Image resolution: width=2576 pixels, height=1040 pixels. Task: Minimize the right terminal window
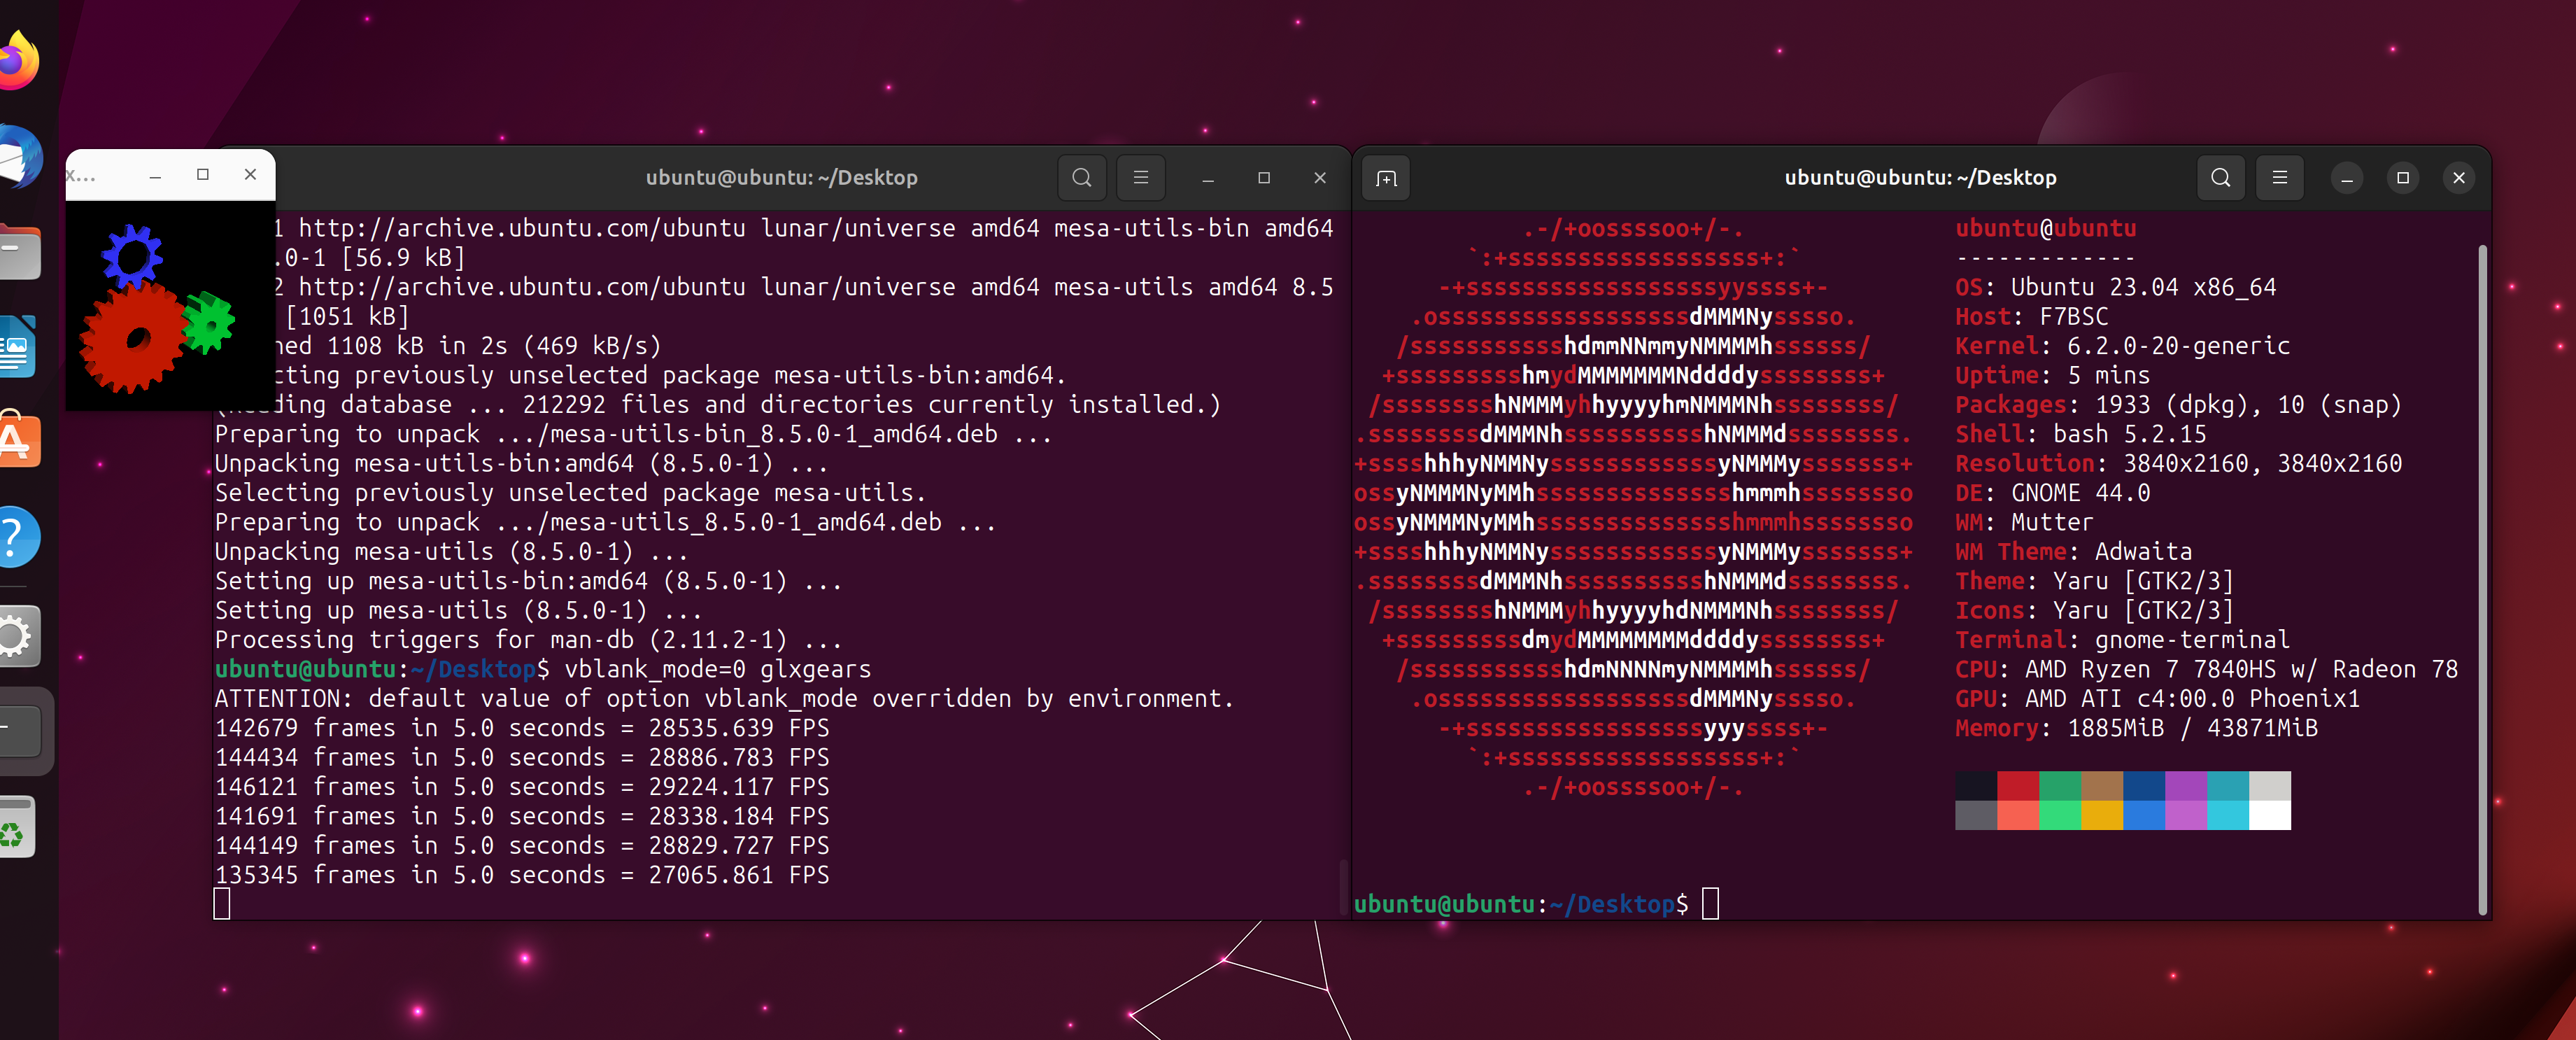click(2347, 178)
